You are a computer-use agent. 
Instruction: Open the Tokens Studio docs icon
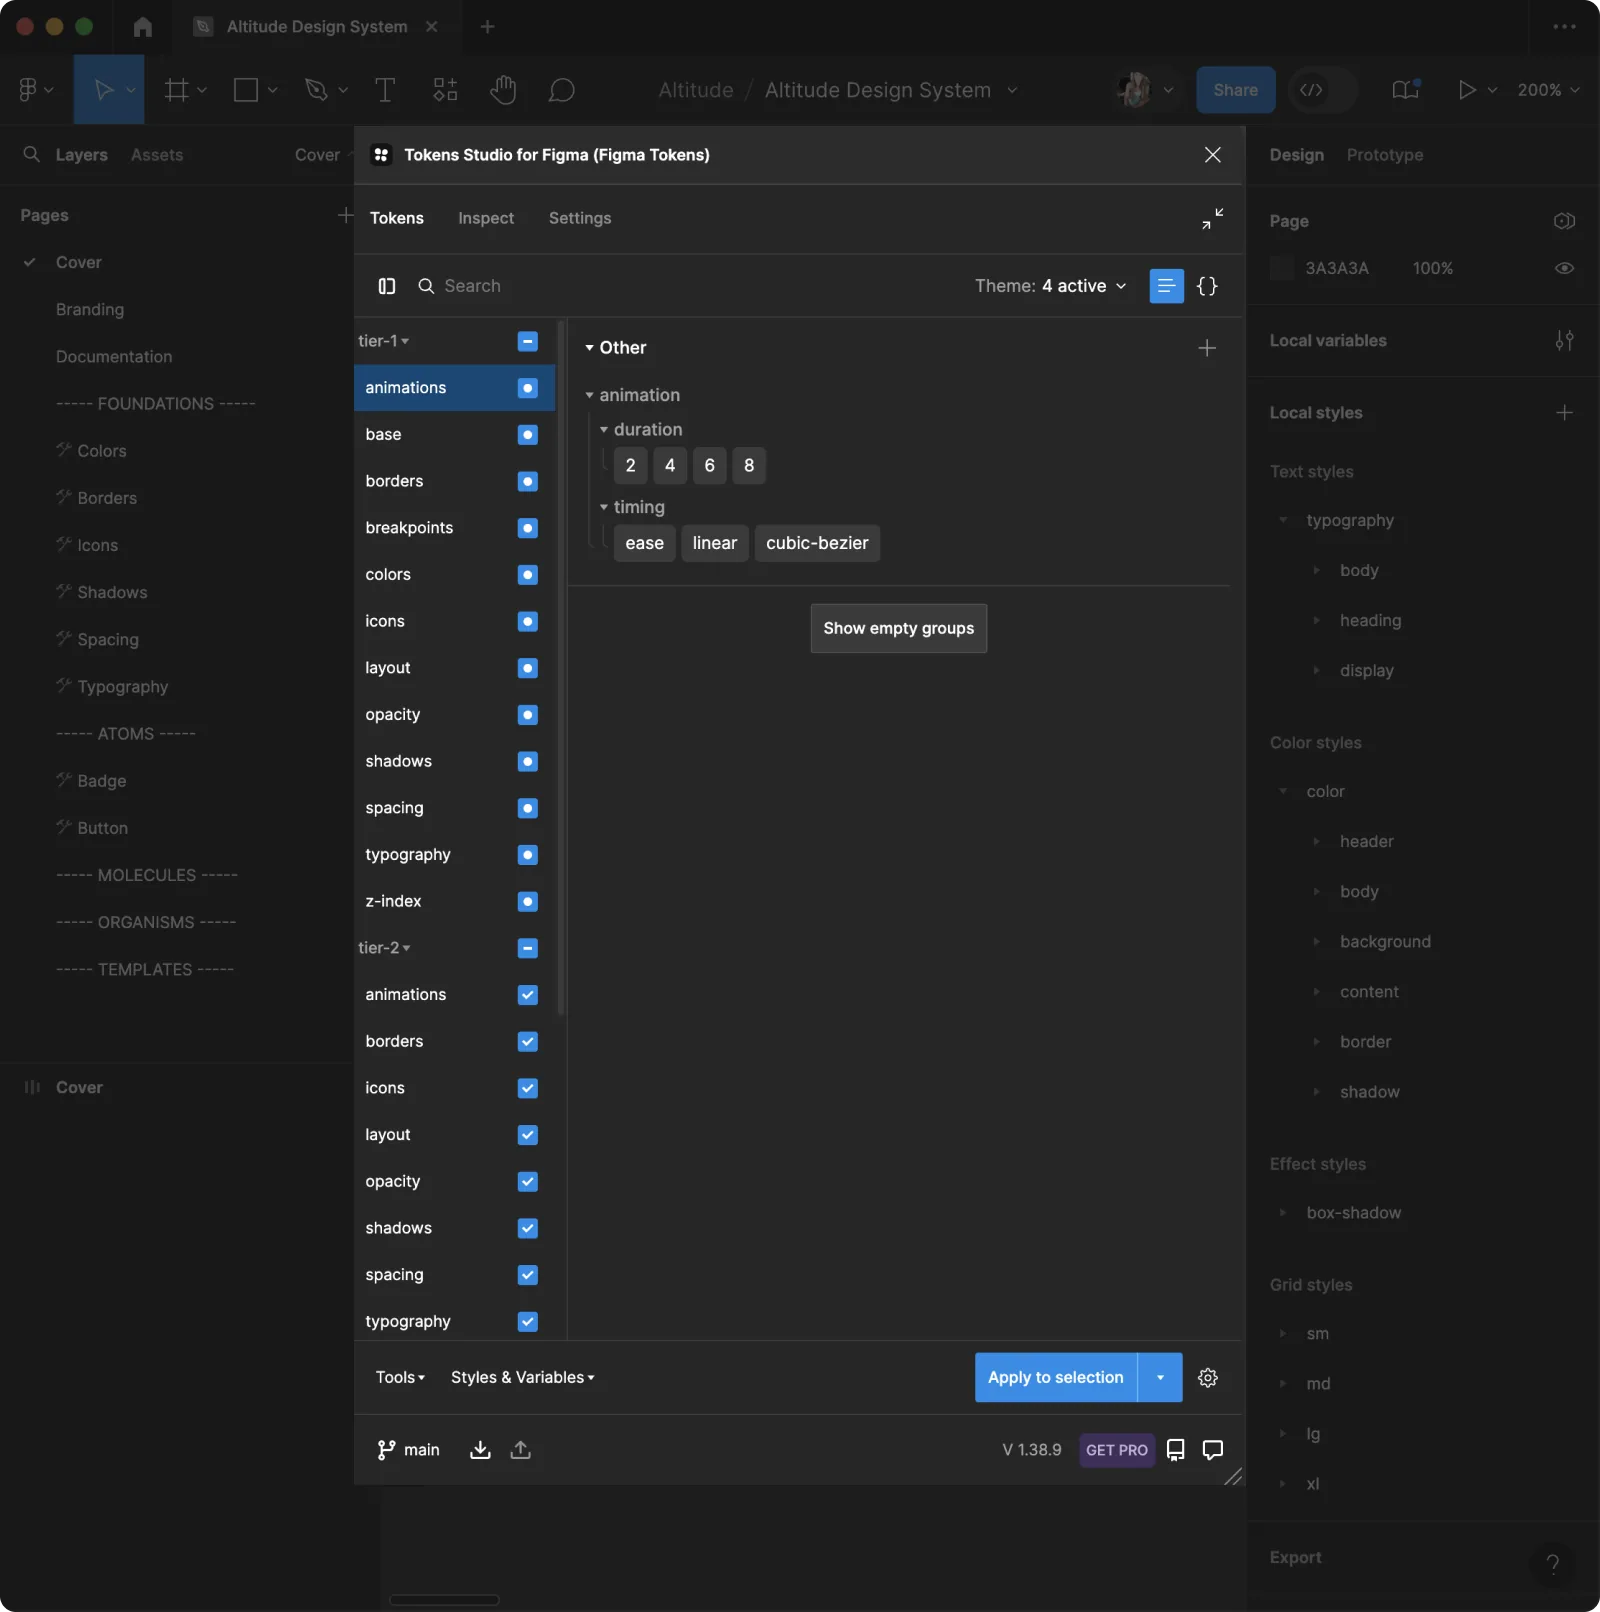click(1176, 1450)
